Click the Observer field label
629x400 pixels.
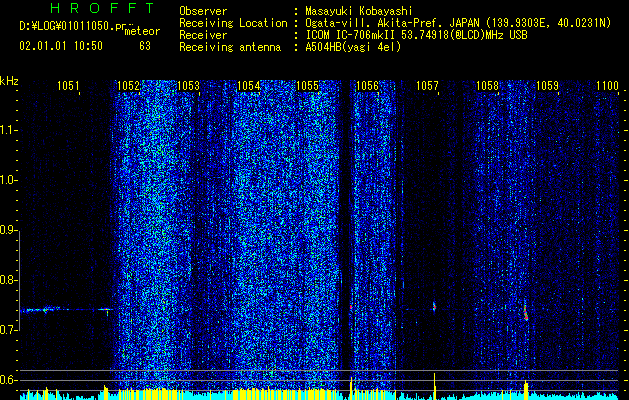pyautogui.click(x=203, y=11)
